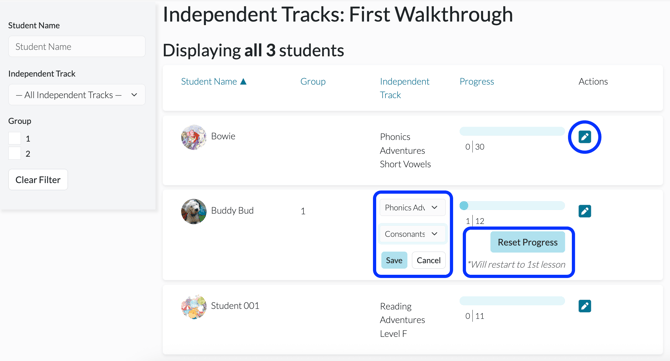The width and height of the screenshot is (670, 361).
Task: Sort by the Progress column header
Action: [x=476, y=82]
